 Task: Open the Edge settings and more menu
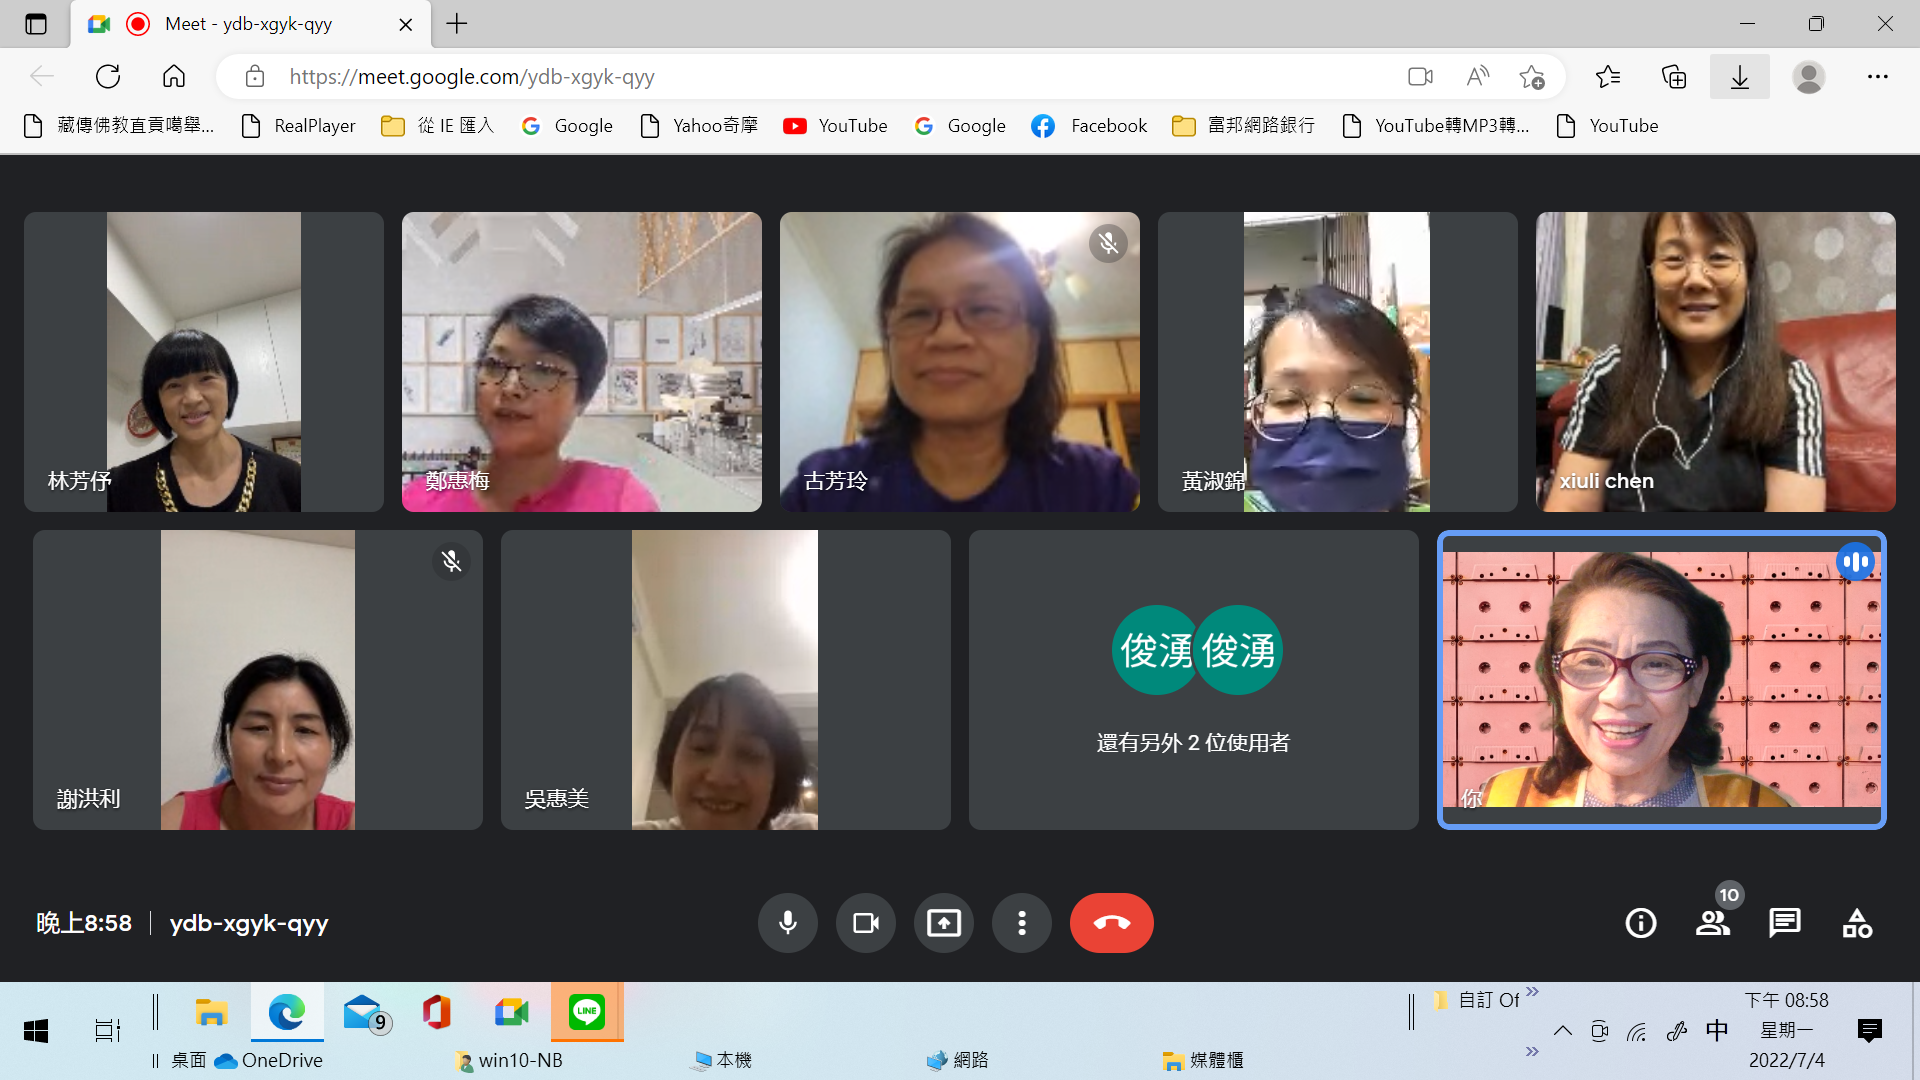tap(1877, 77)
